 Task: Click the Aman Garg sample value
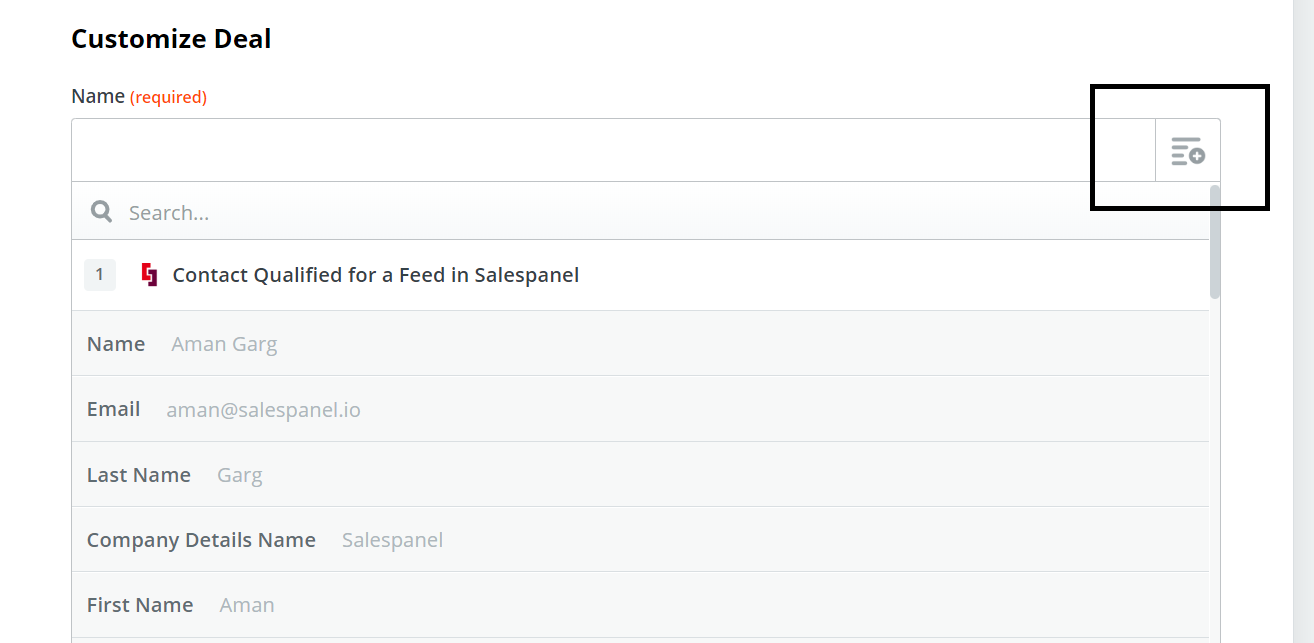(x=224, y=344)
